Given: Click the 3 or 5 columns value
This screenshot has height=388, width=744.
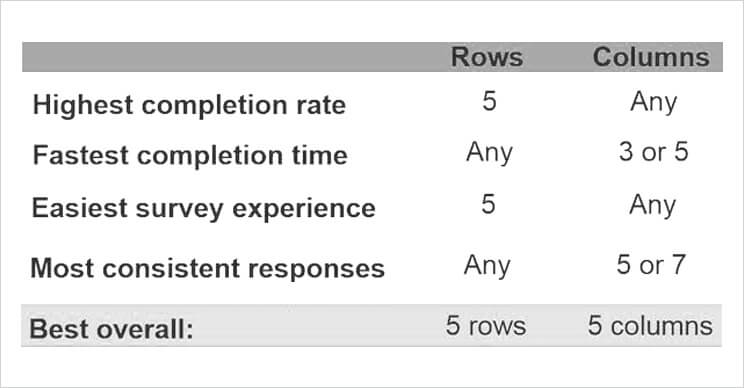Looking at the screenshot, I should click(653, 152).
